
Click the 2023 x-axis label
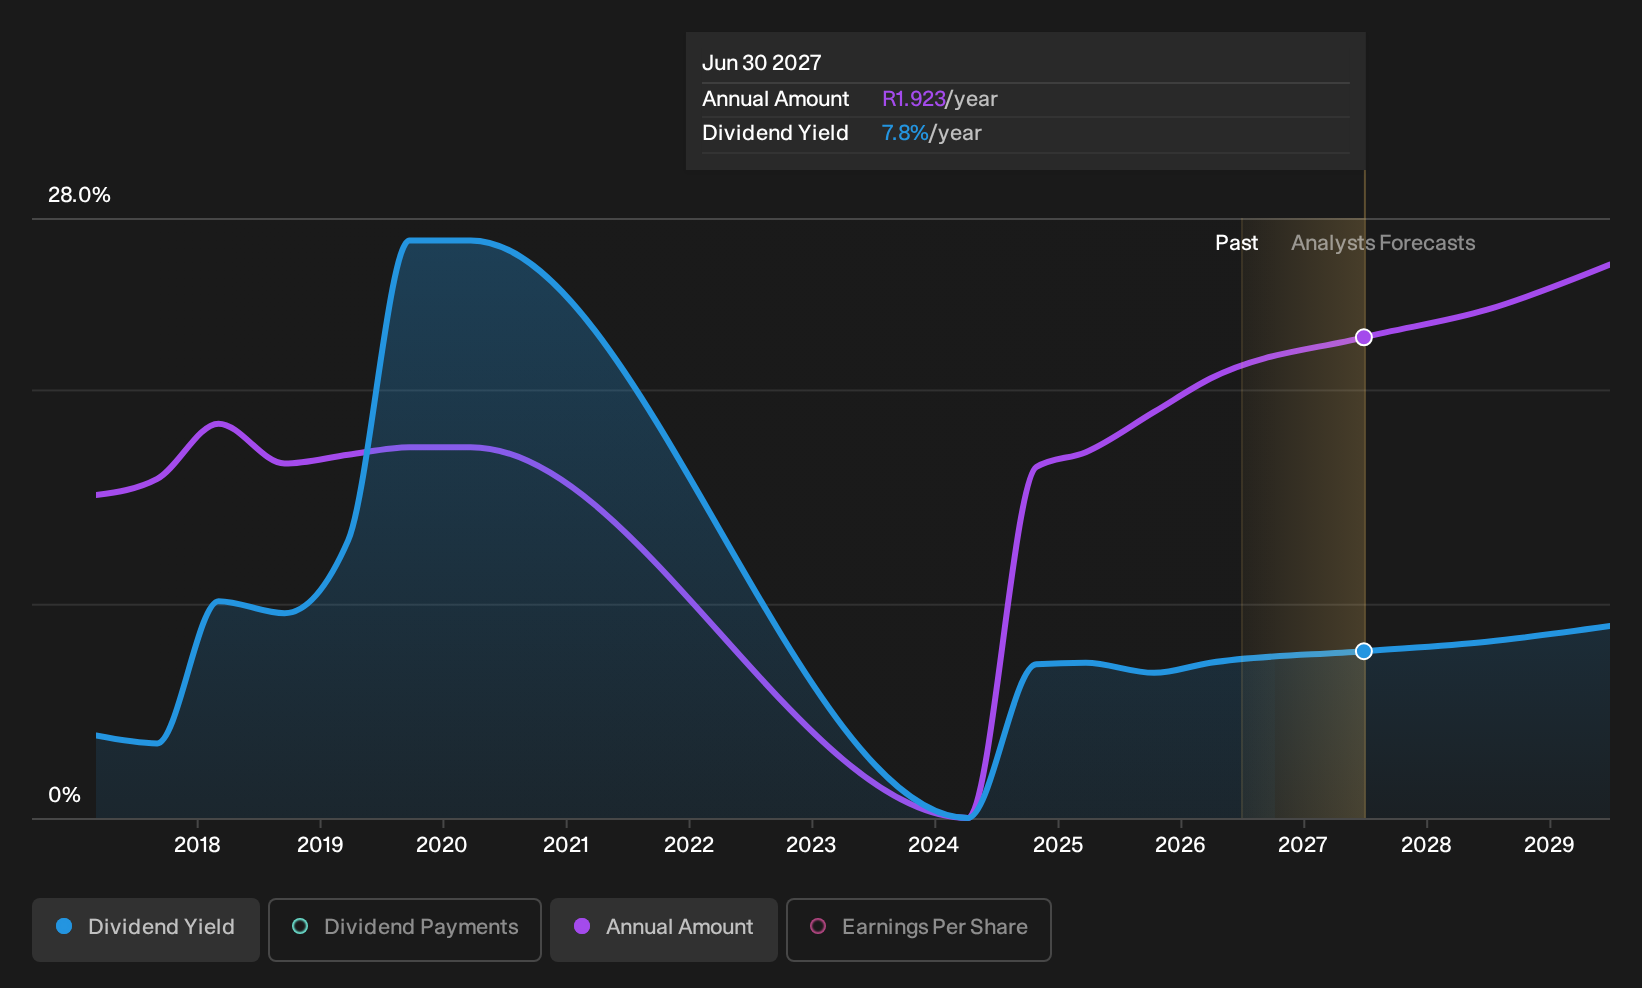point(811,845)
